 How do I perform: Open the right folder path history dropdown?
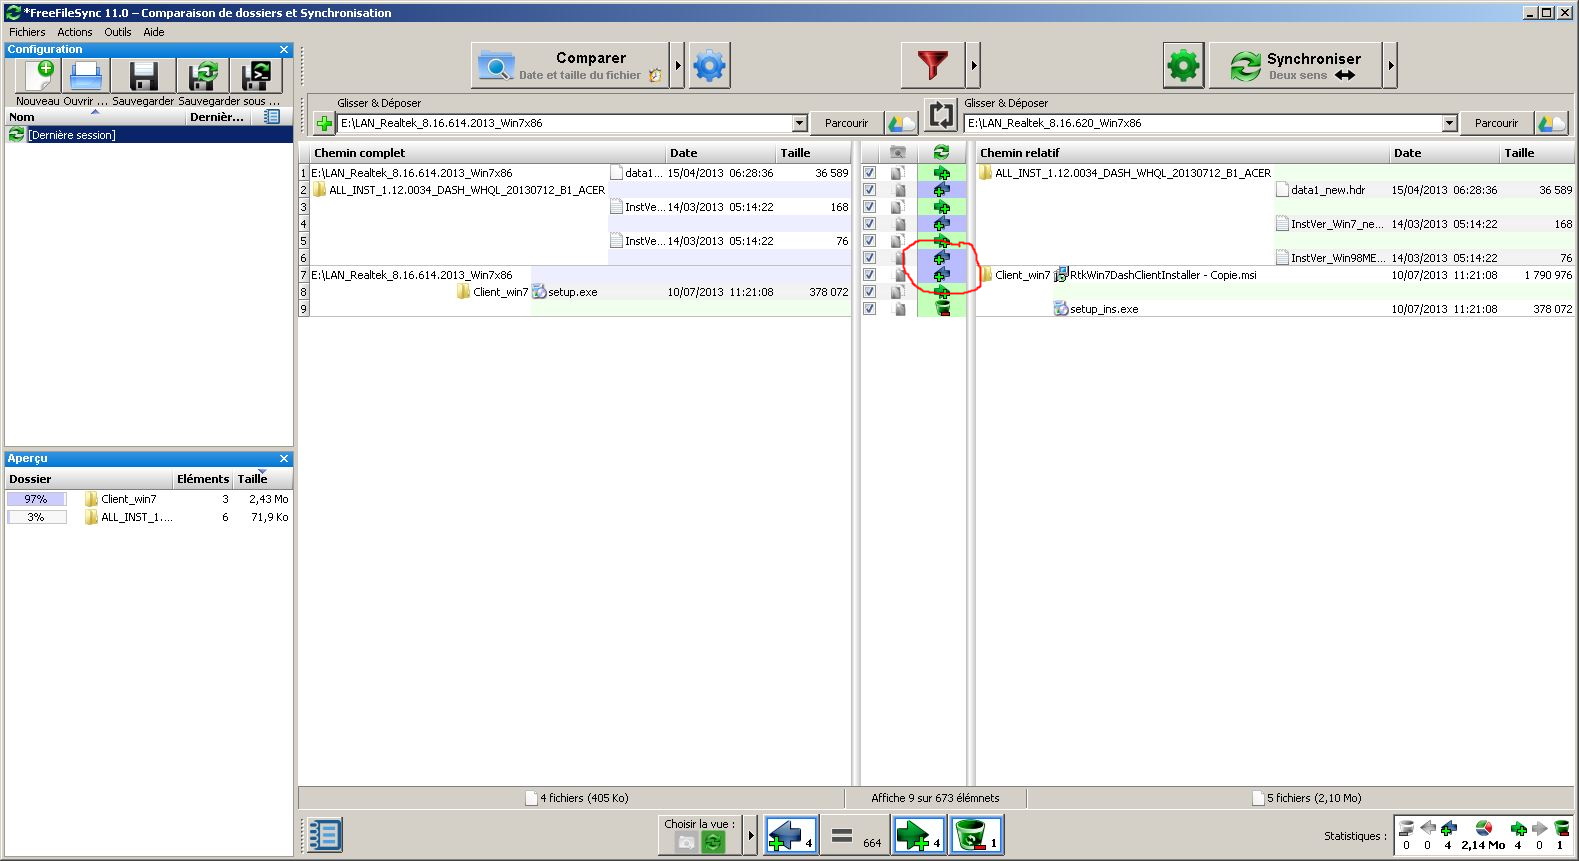[1449, 123]
